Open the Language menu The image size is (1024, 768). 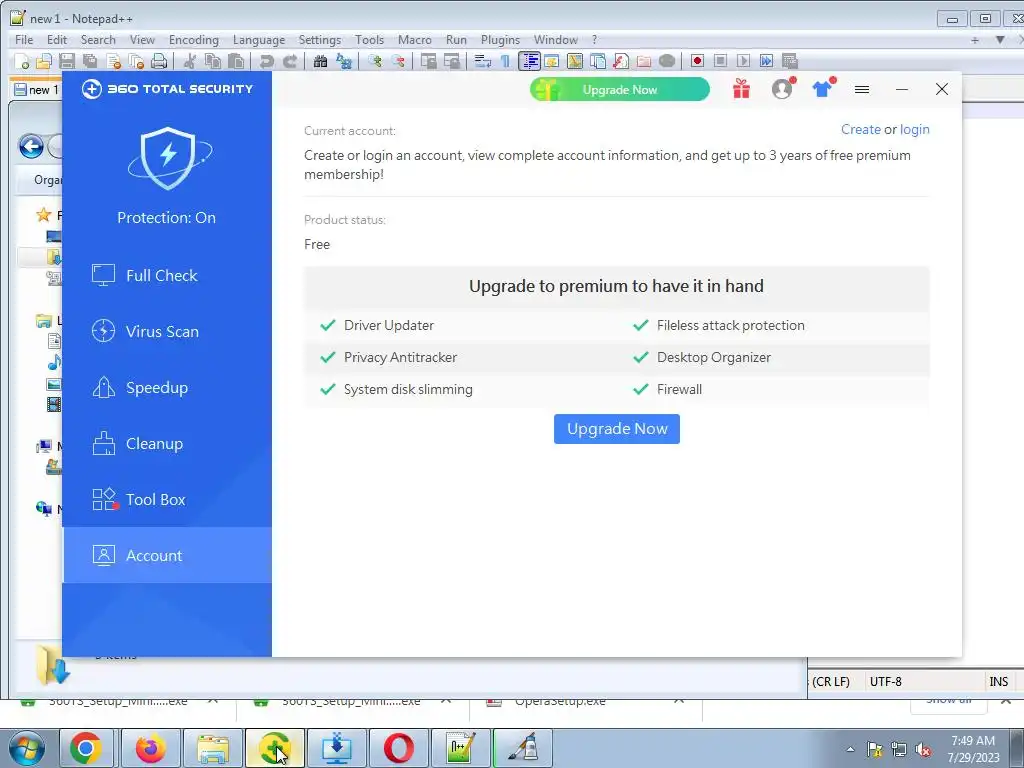pos(259,40)
